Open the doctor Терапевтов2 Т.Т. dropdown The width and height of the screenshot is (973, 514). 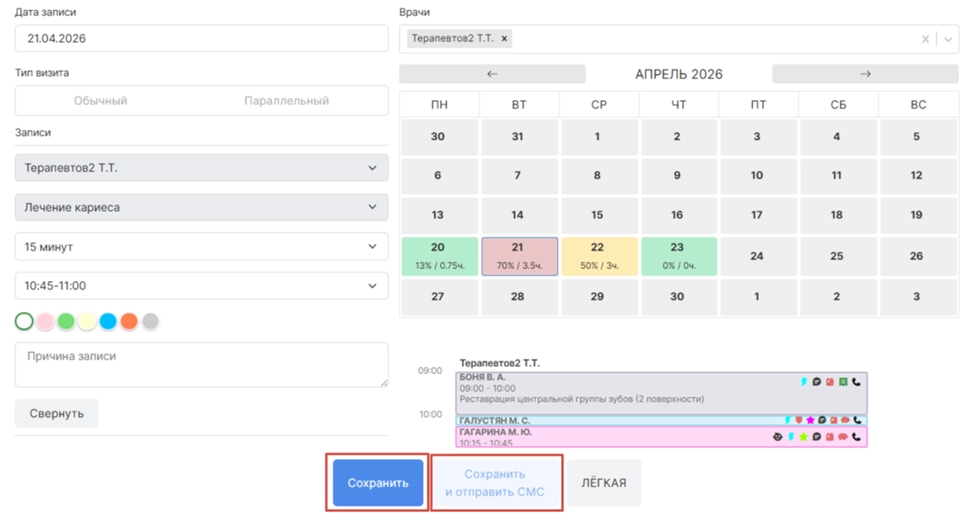201,168
